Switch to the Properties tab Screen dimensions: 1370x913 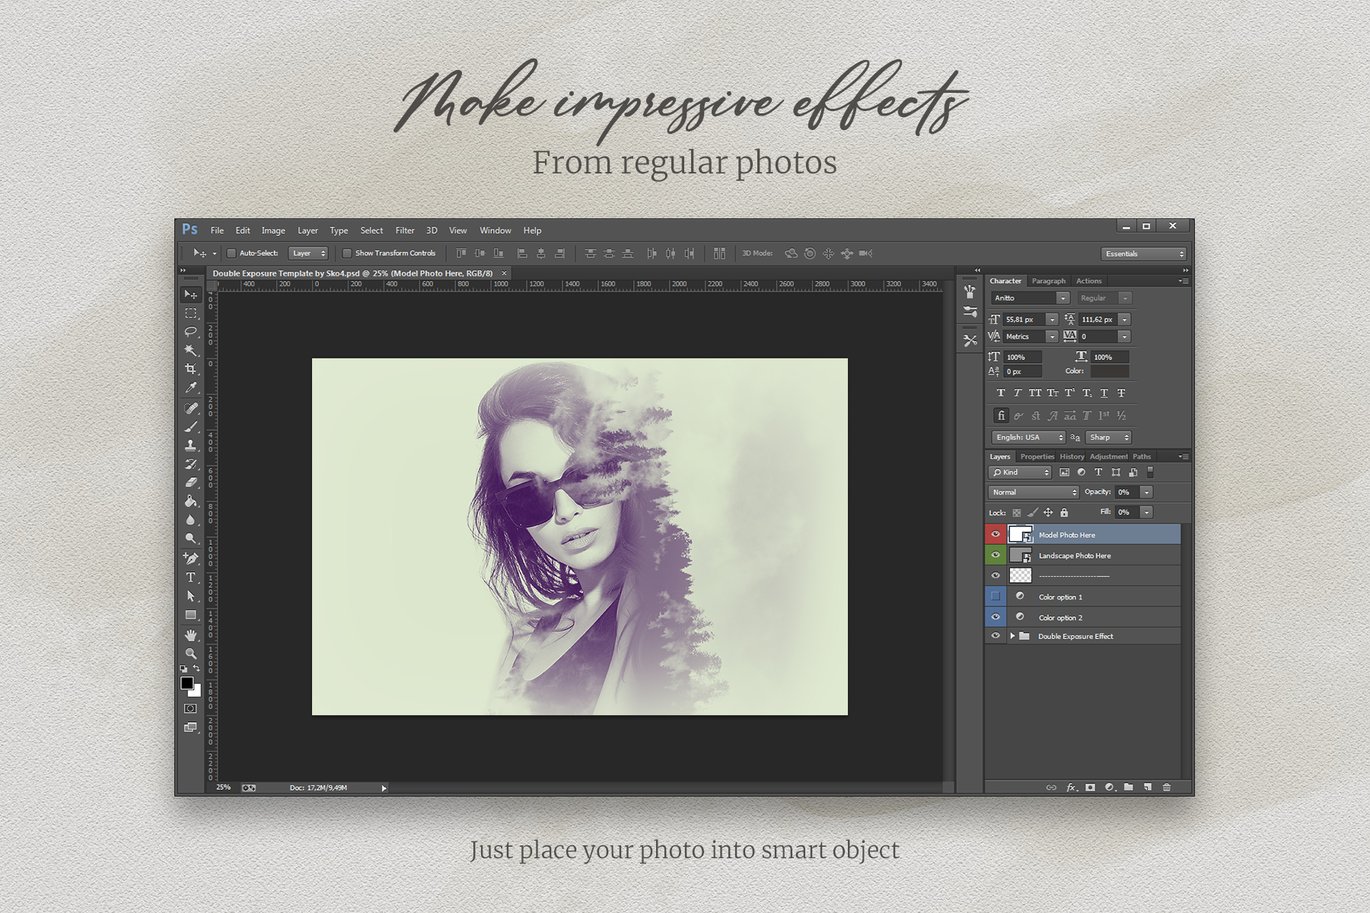click(1037, 456)
